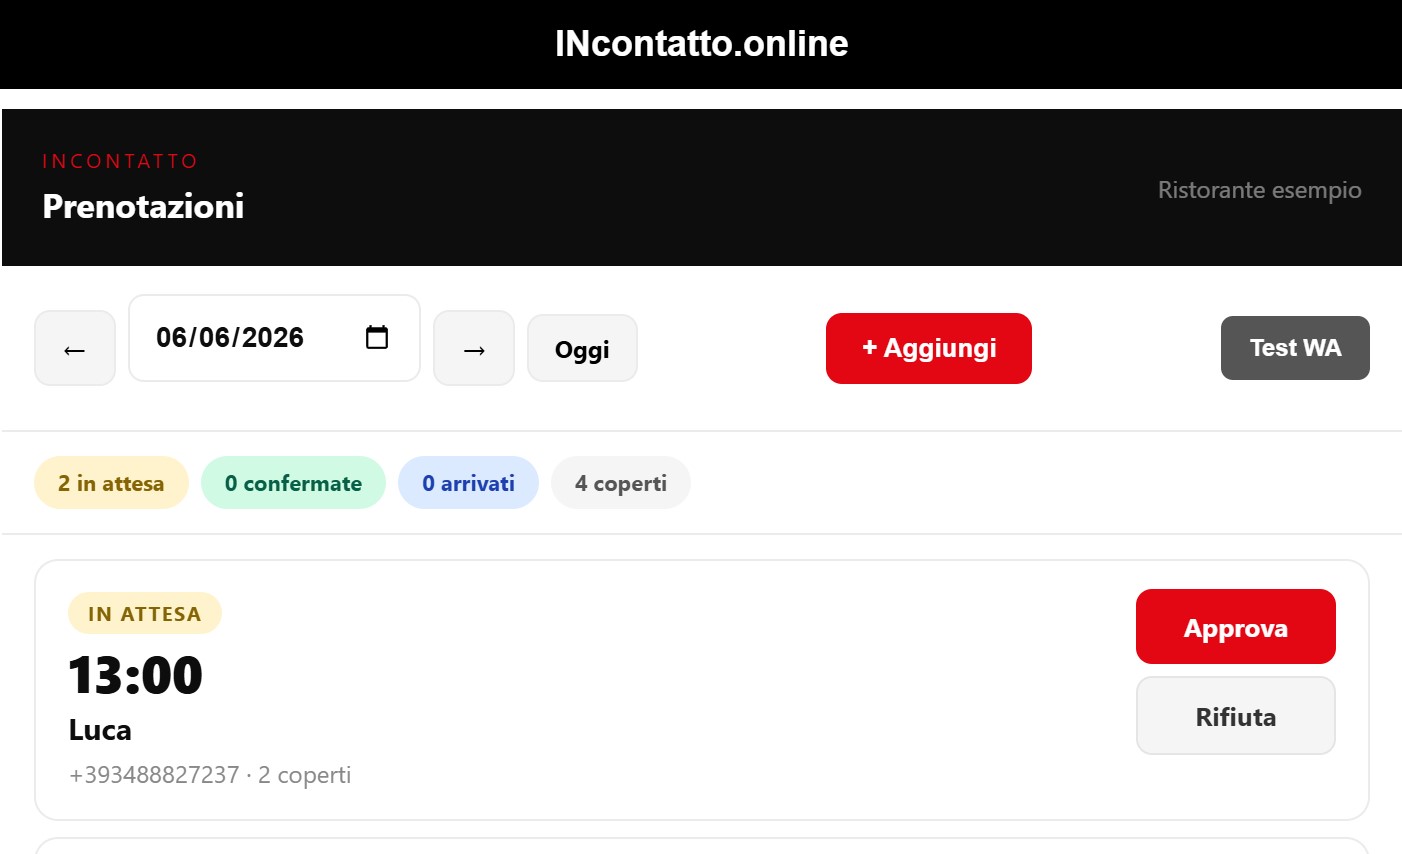This screenshot has height=854, width=1402.
Task: Jump to today with Oggi button
Action: pos(582,348)
